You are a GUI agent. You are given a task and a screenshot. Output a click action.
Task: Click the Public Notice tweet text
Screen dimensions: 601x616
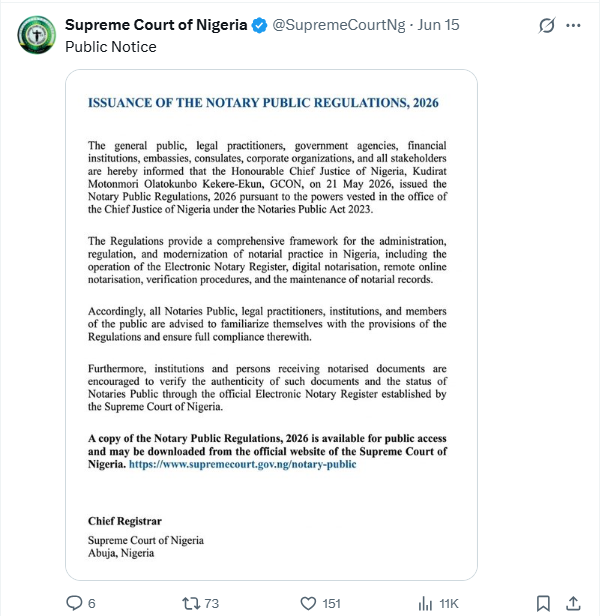coord(111,47)
